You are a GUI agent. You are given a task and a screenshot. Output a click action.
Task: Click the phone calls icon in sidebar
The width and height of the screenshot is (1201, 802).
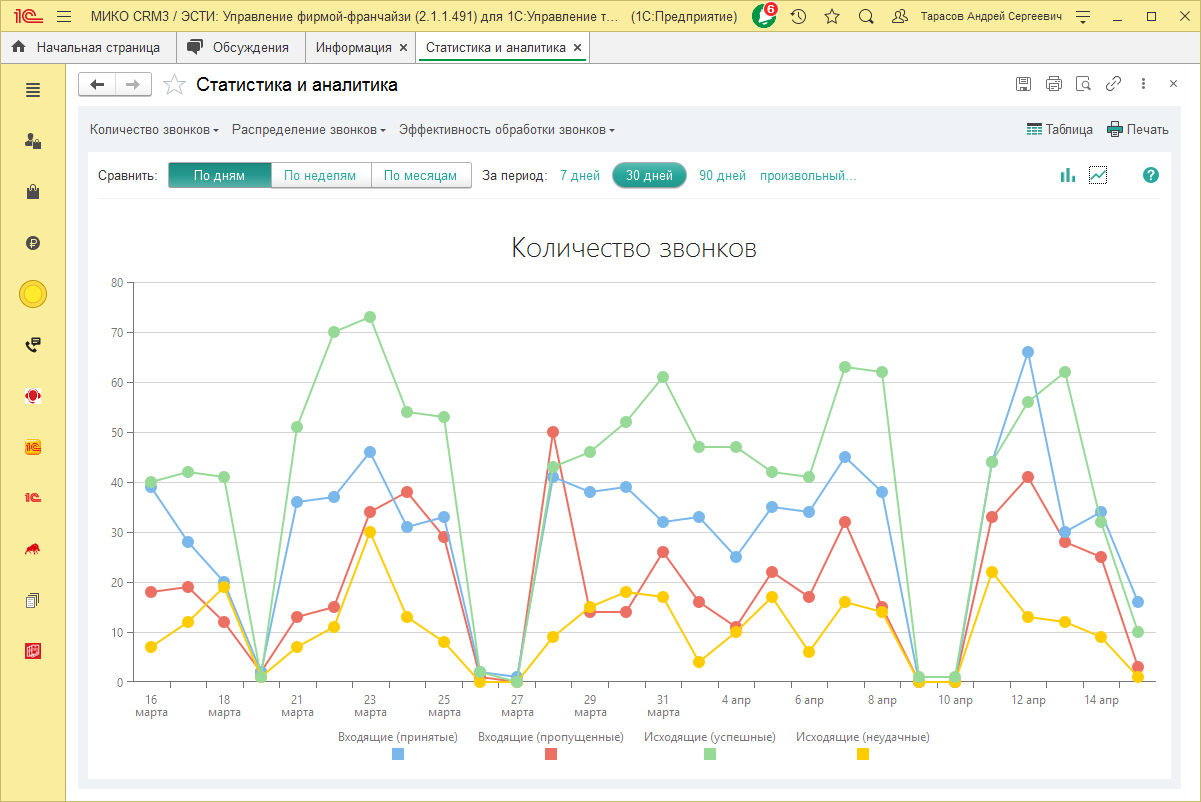(33, 345)
